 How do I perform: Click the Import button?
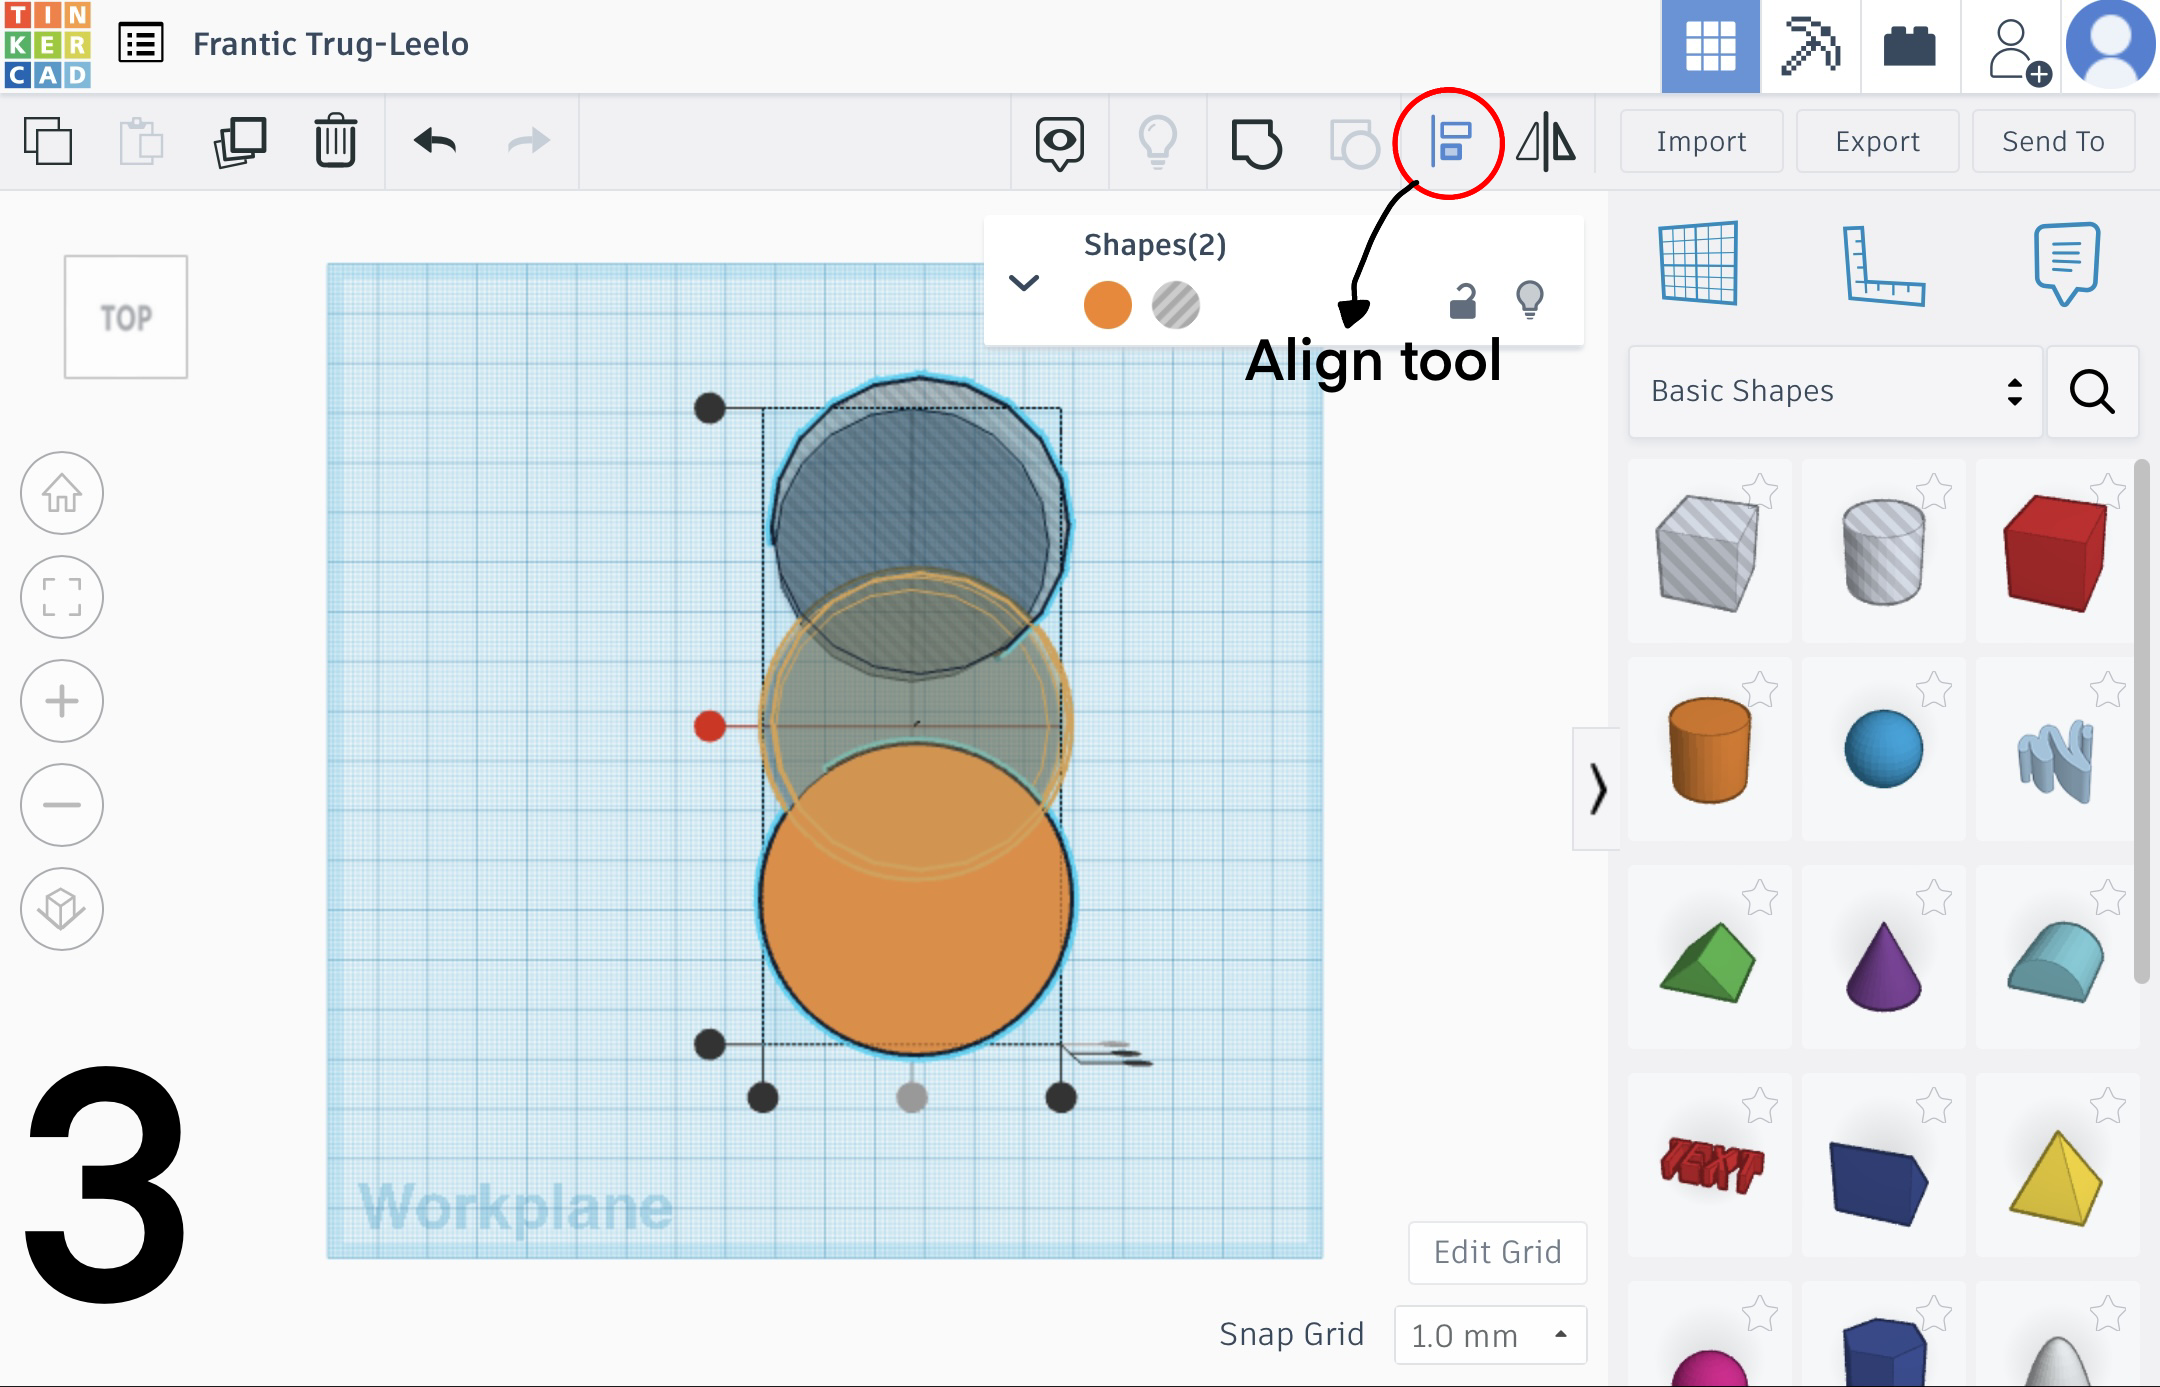(x=1701, y=142)
